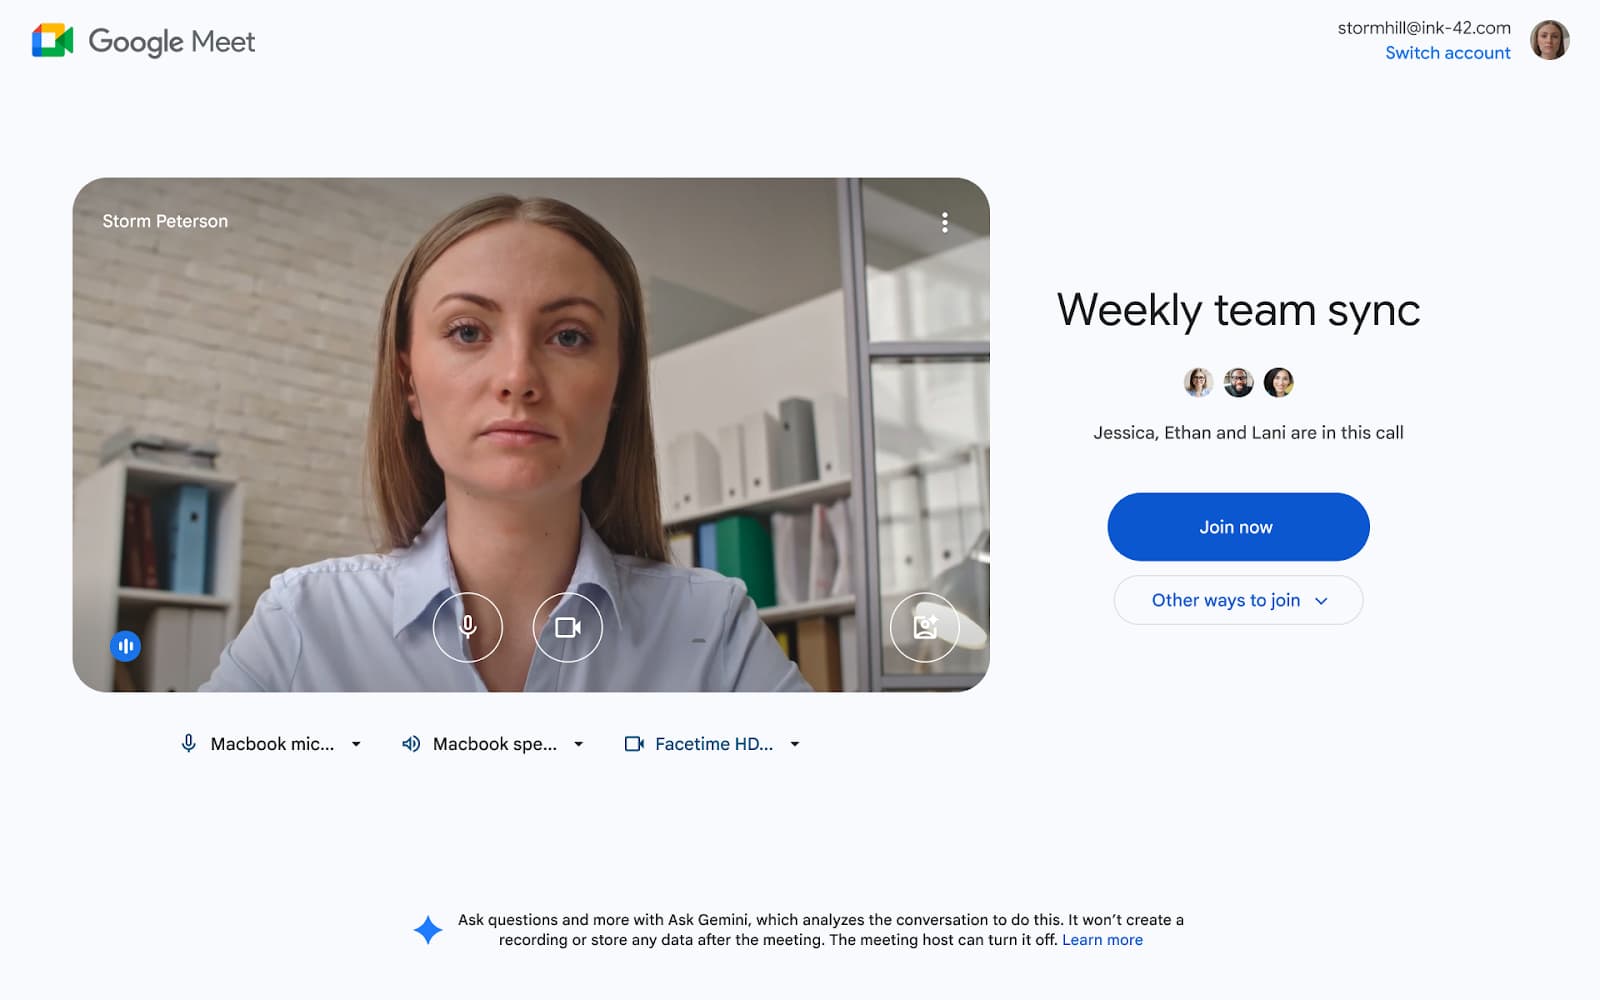This screenshot has width=1600, height=1000.
Task: Click the speaker icon beside Macbook speakers
Action: [x=411, y=744]
